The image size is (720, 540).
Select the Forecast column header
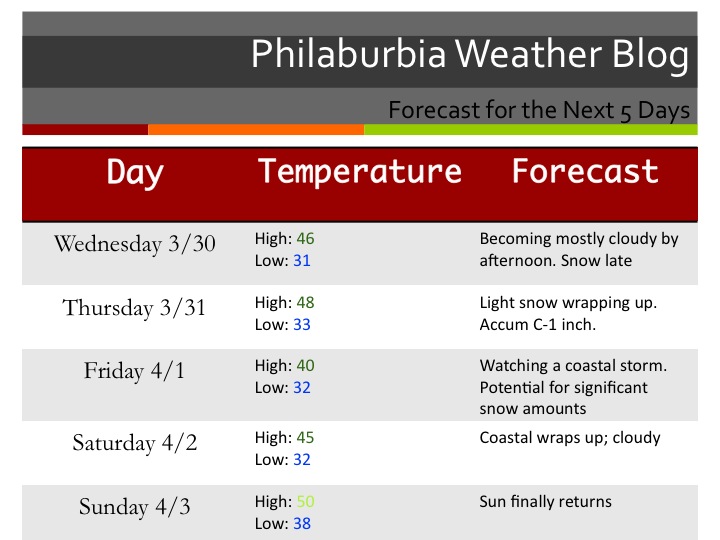(x=585, y=171)
